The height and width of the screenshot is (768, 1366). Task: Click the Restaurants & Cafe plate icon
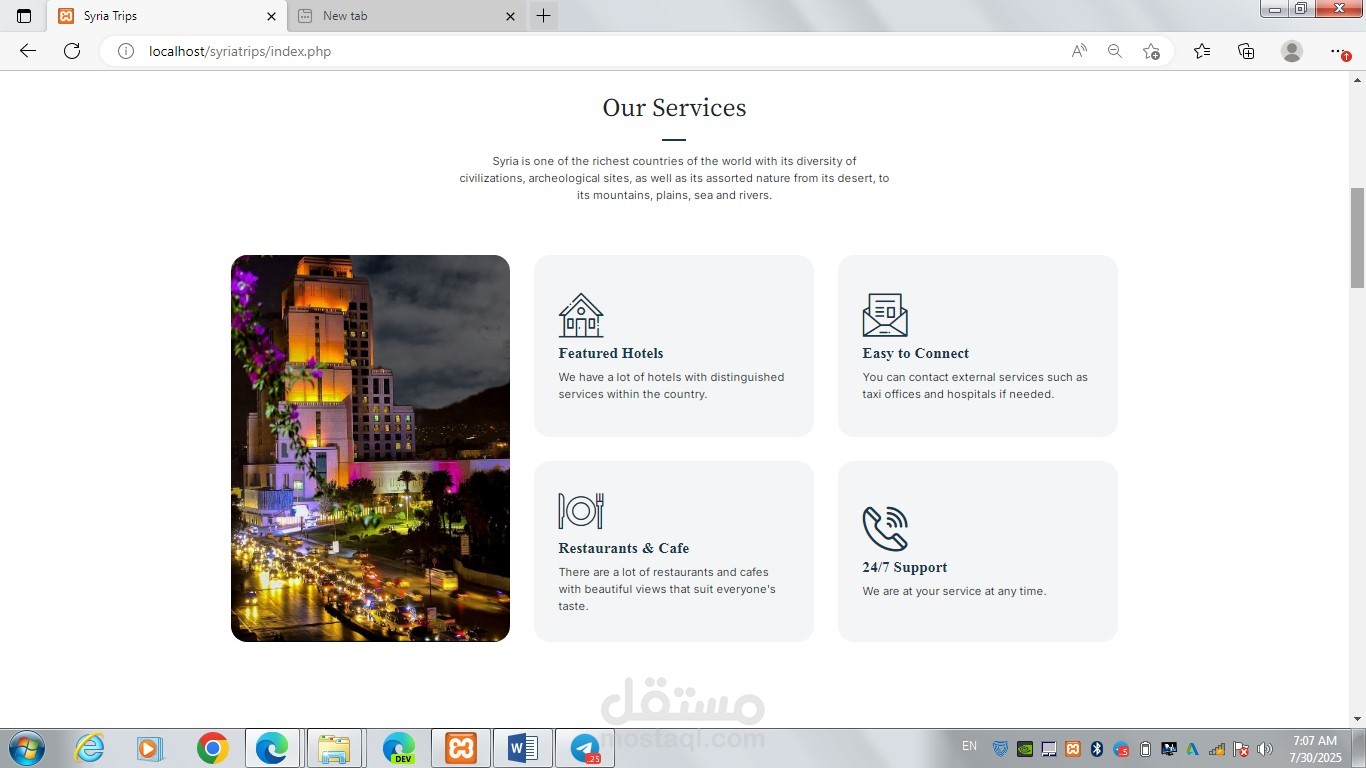581,510
